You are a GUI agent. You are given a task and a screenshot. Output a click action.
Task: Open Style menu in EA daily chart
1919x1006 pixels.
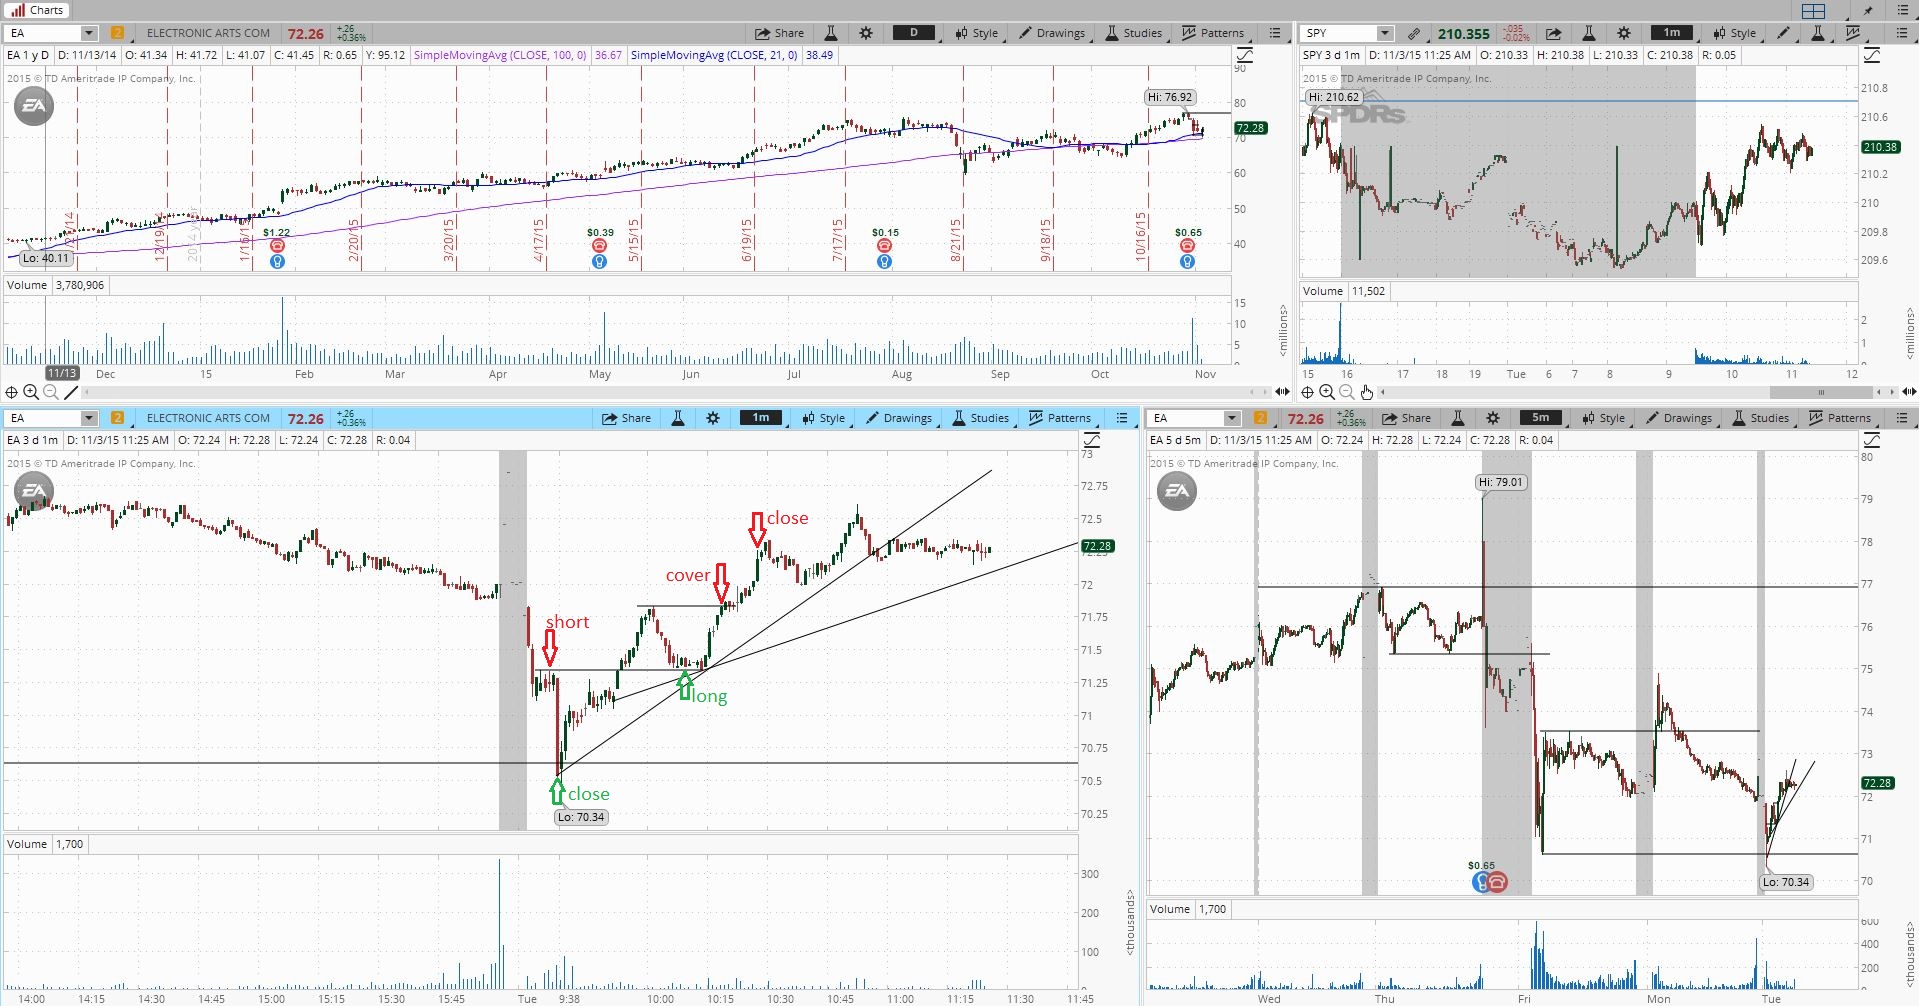[977, 33]
